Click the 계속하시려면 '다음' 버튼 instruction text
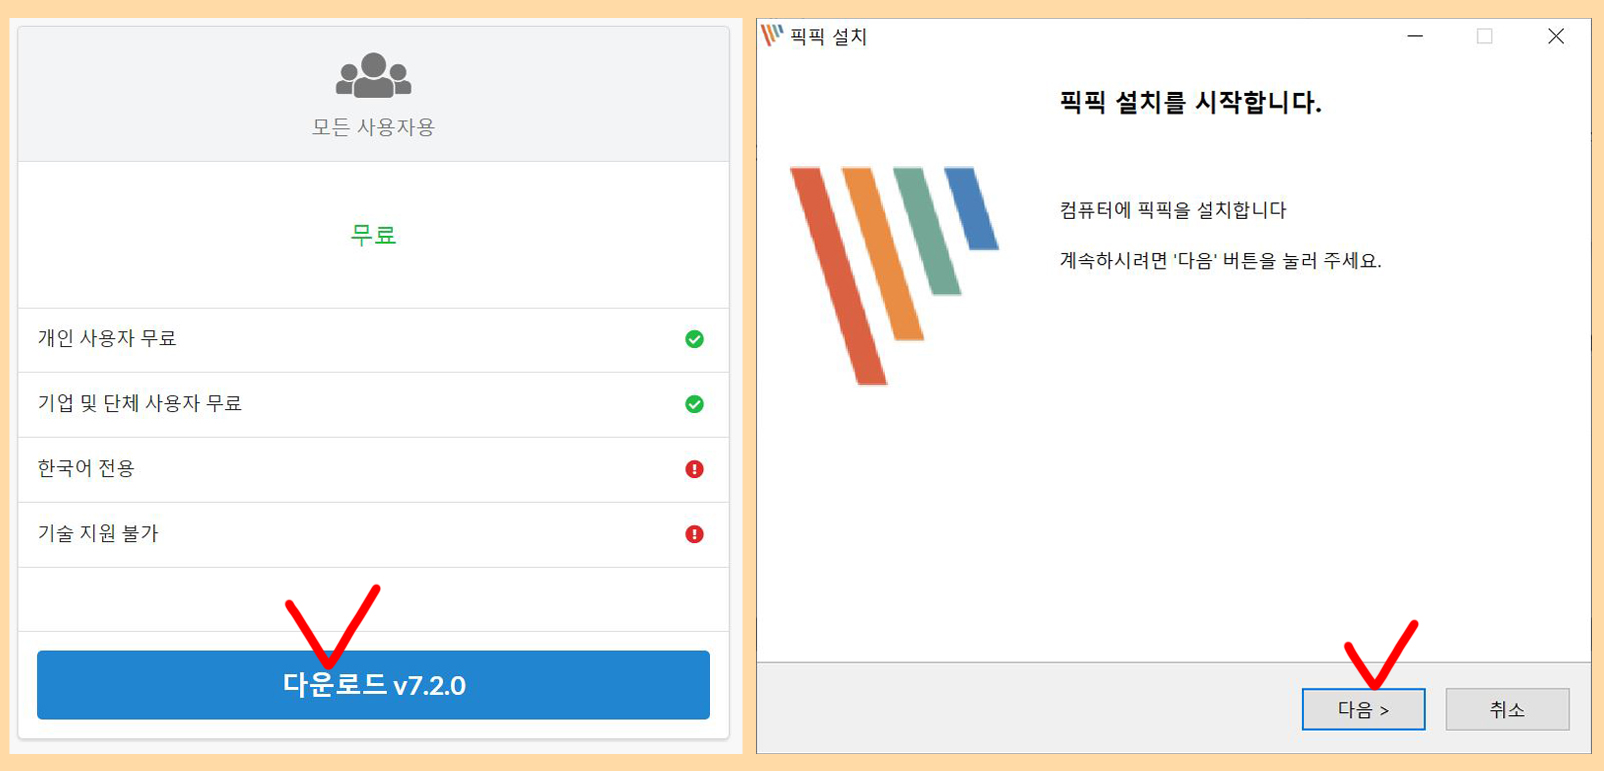Viewport: 1604px width, 771px height. [1220, 261]
